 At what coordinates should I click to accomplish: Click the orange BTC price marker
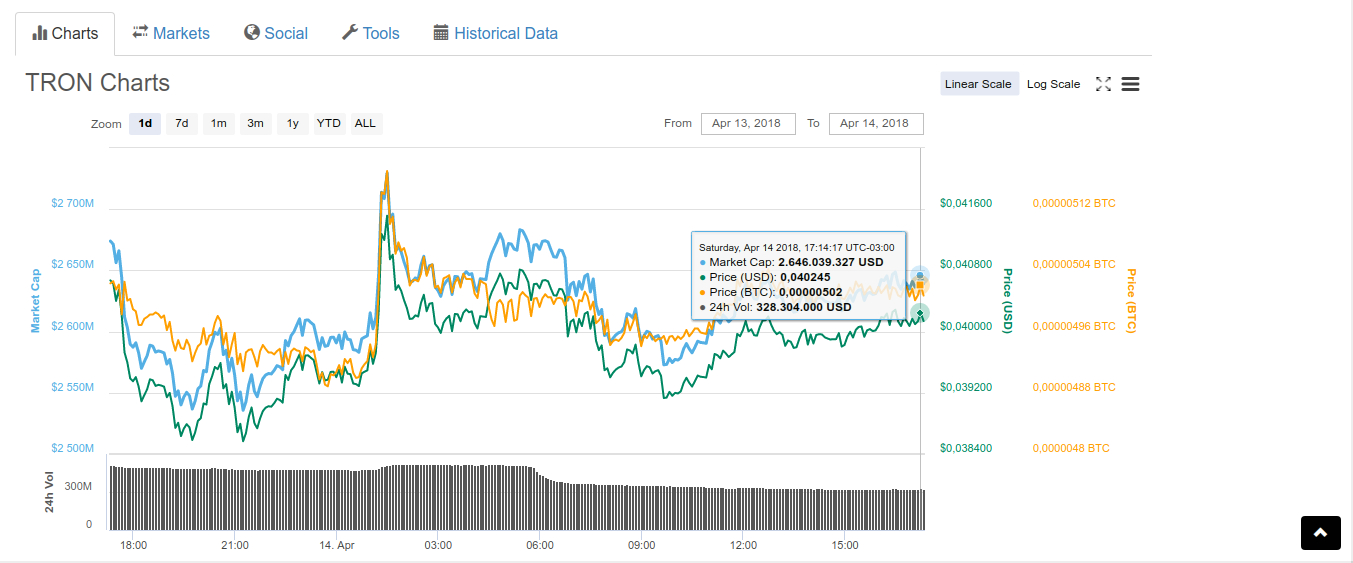[920, 287]
